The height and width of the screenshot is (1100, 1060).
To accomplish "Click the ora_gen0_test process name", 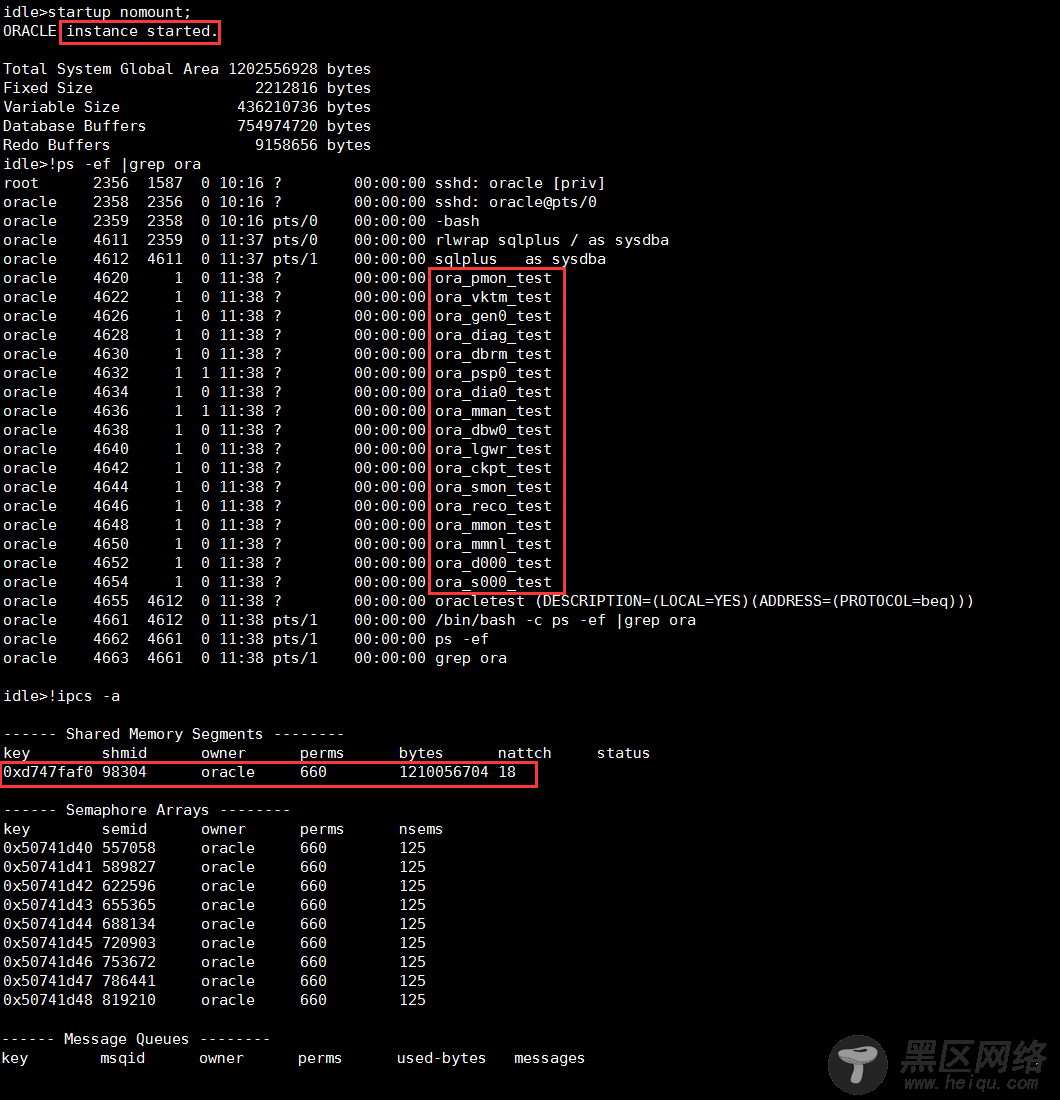I will (x=493, y=316).
